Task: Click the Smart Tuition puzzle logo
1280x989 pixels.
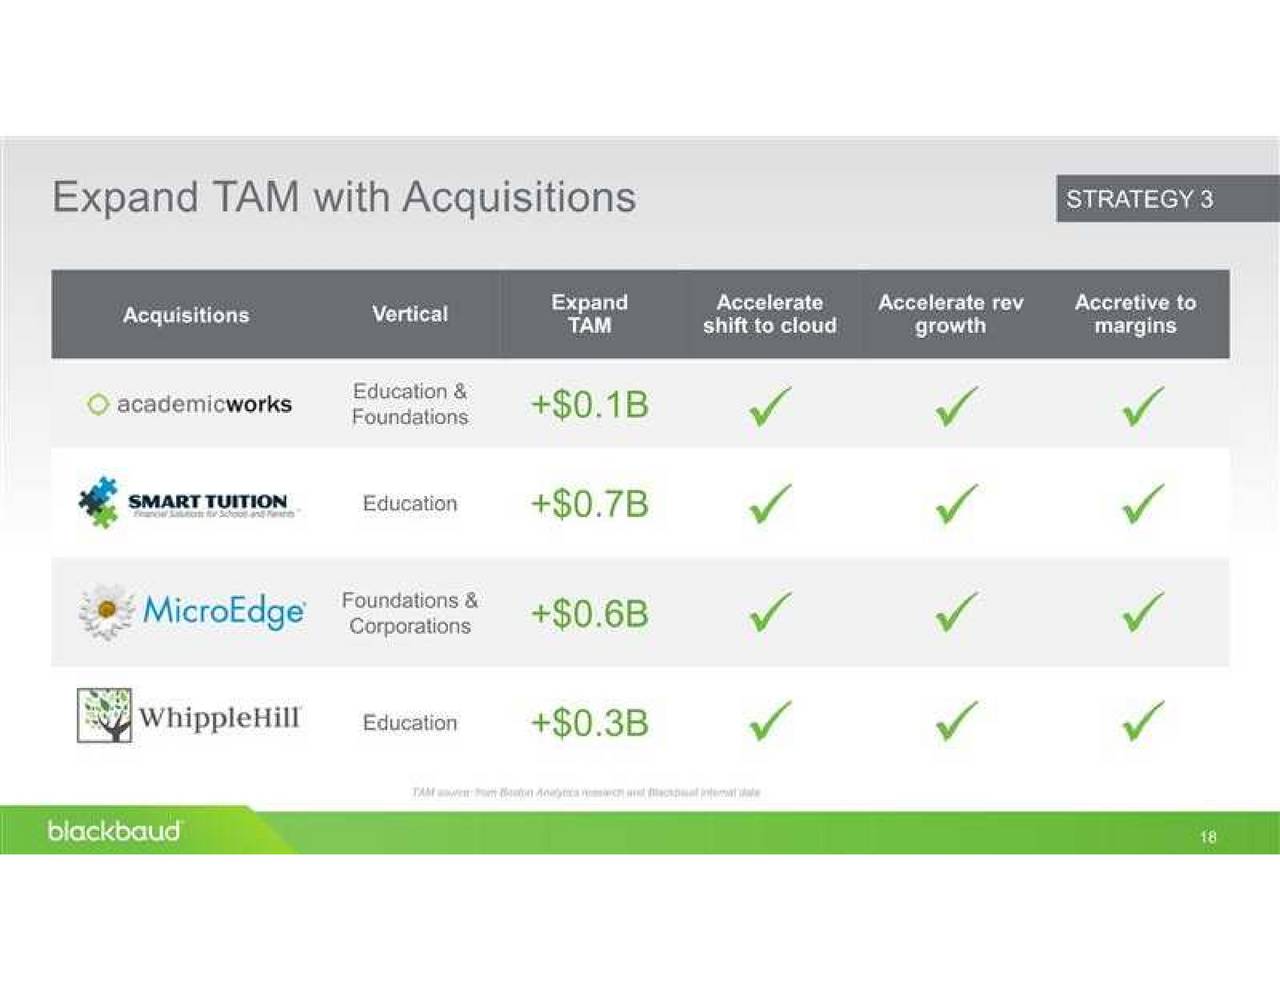Action: coord(98,502)
